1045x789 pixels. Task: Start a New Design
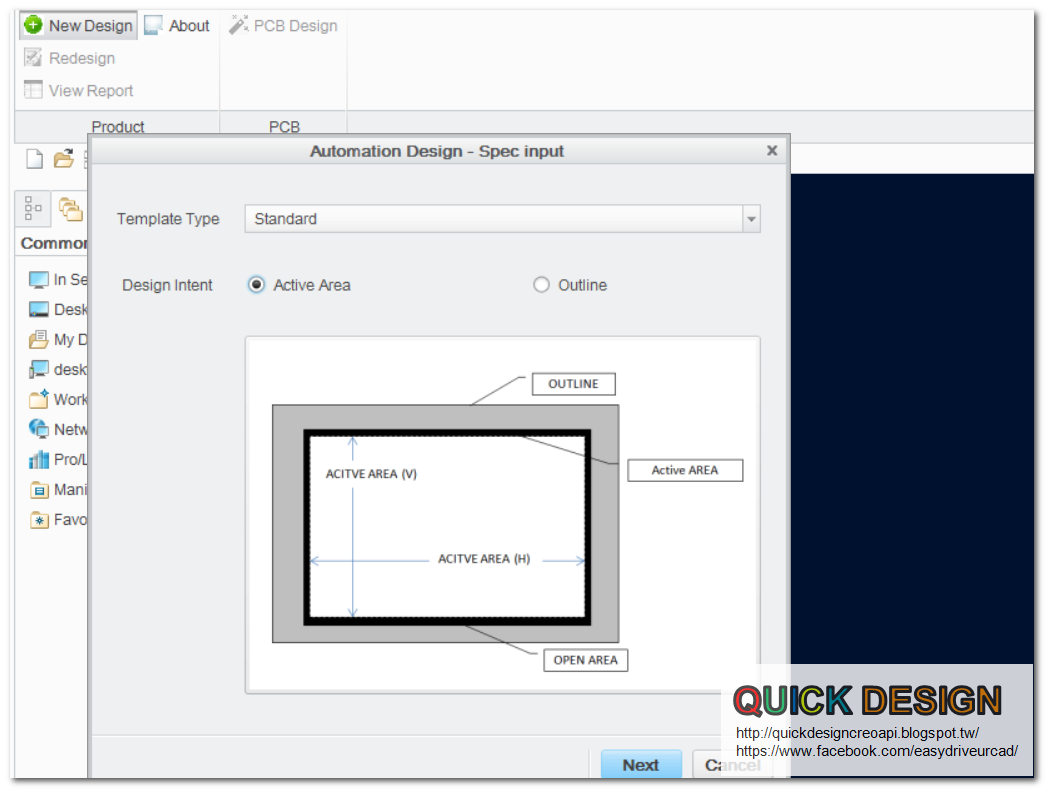coord(77,25)
